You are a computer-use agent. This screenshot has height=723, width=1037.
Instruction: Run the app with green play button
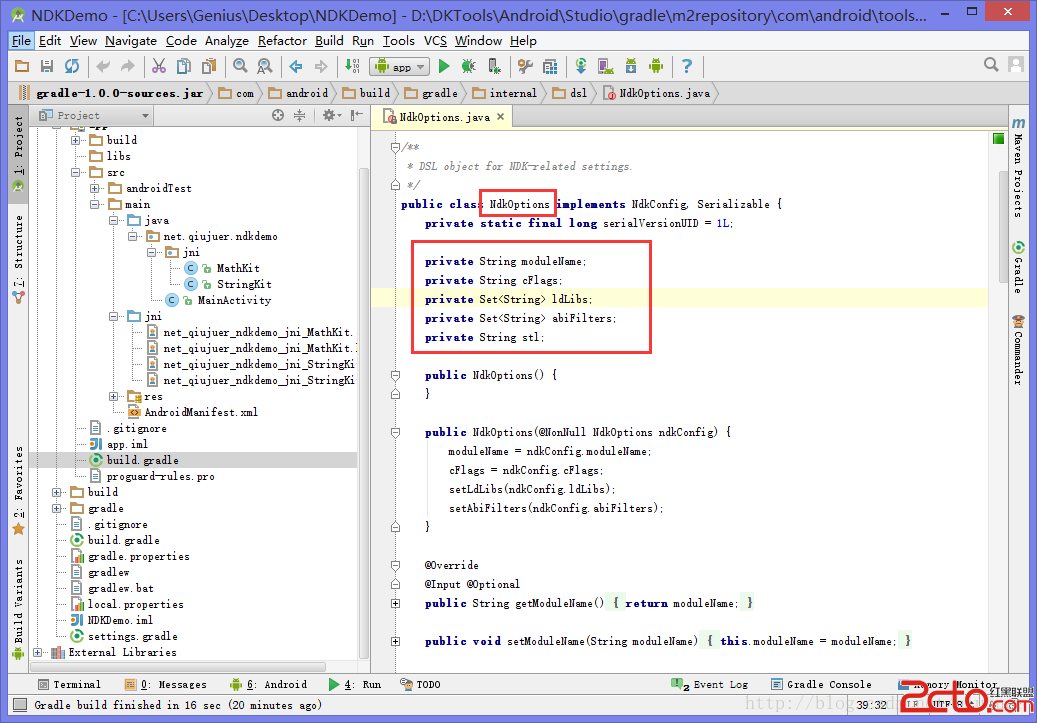443,66
